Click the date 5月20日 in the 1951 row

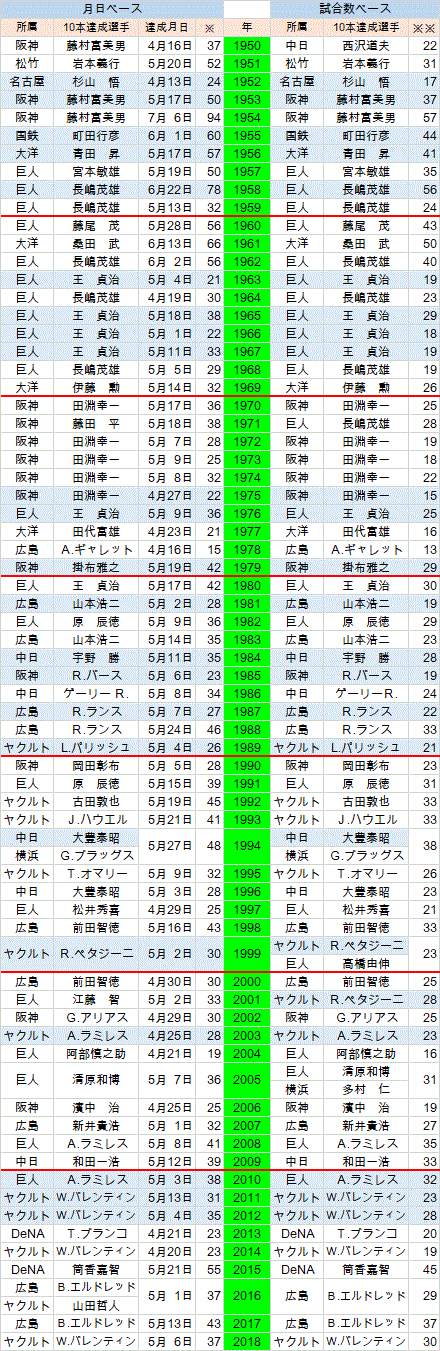coord(169,64)
